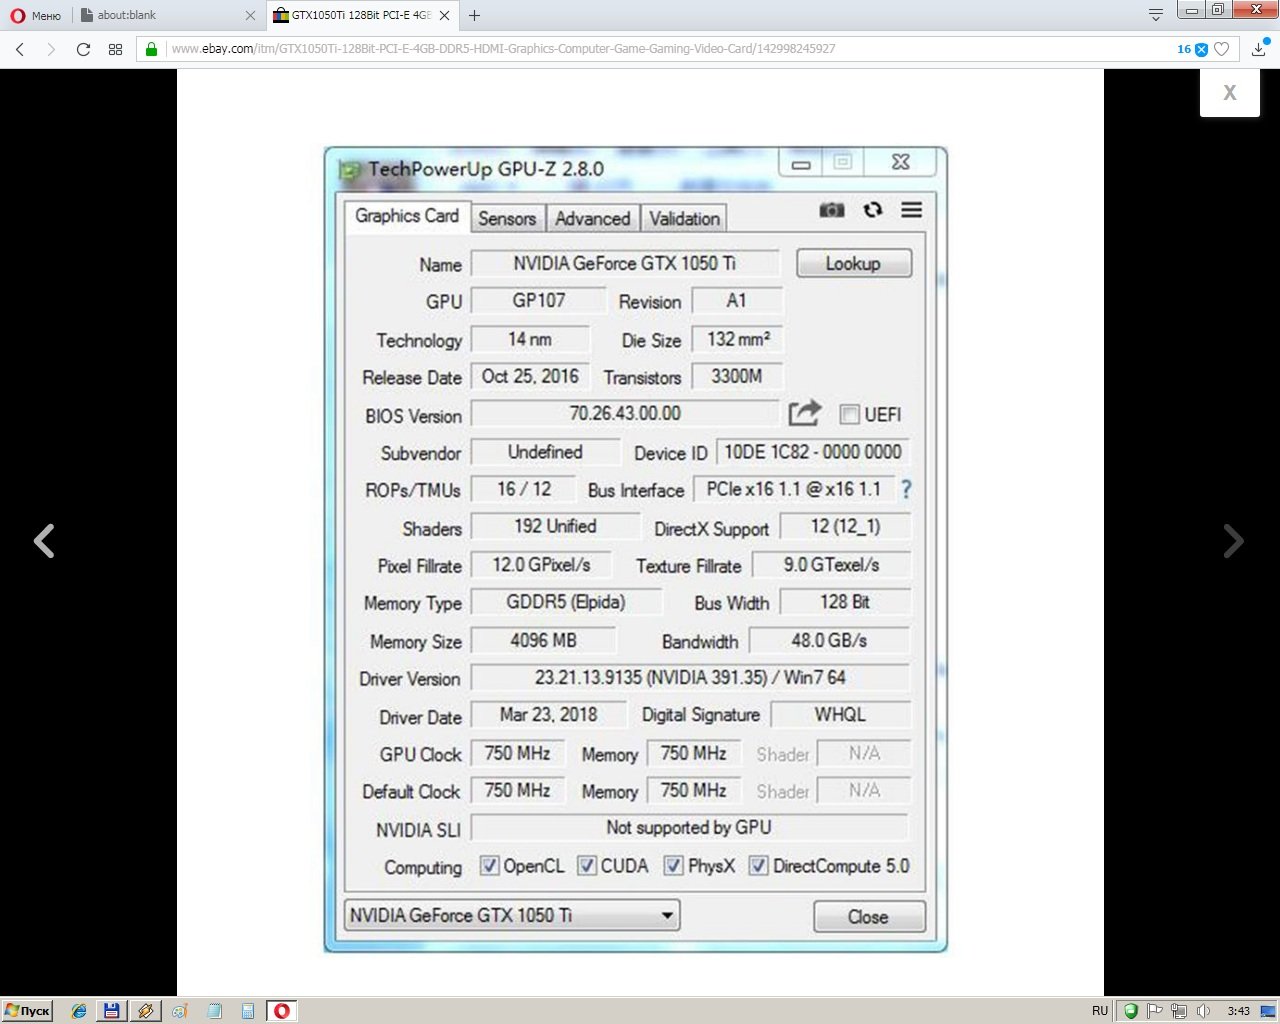Bookmark page with heart icon

click(x=1221, y=49)
